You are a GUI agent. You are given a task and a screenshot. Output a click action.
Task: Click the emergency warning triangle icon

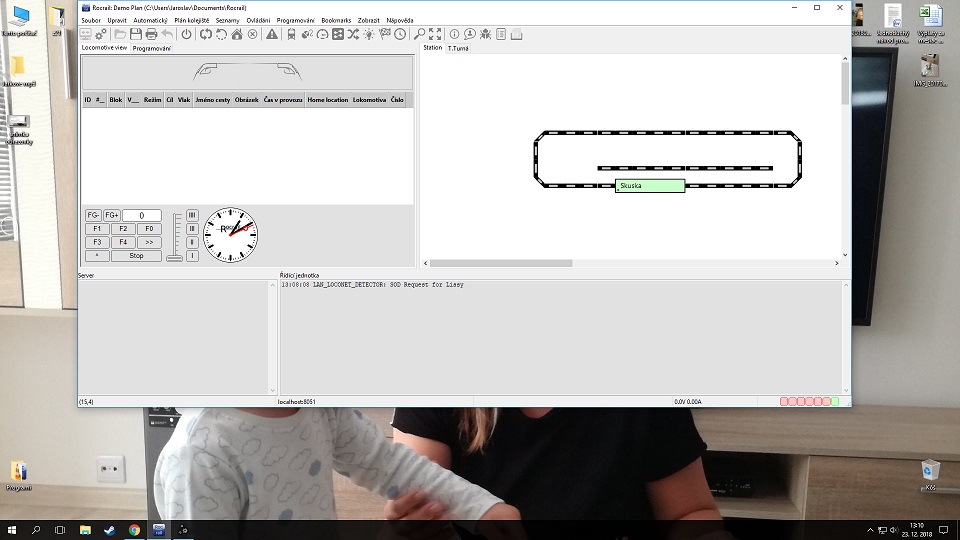[271, 34]
